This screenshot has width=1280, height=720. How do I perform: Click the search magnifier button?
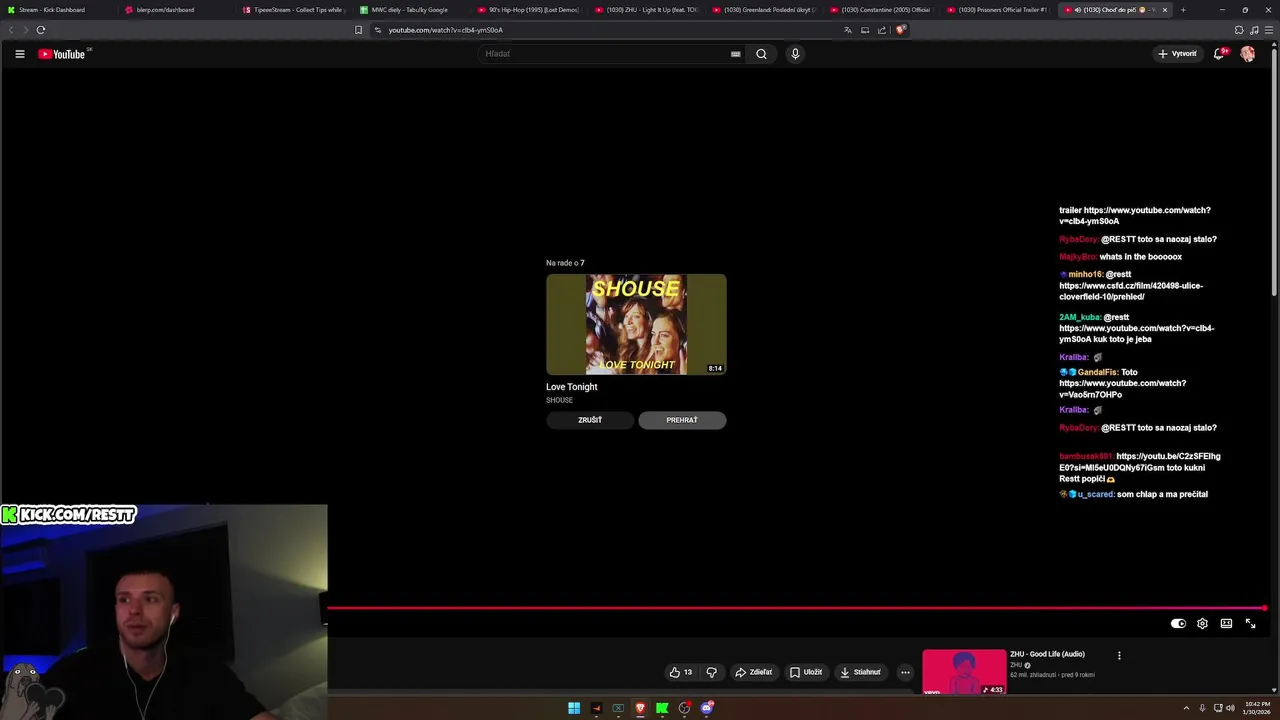coord(761,54)
